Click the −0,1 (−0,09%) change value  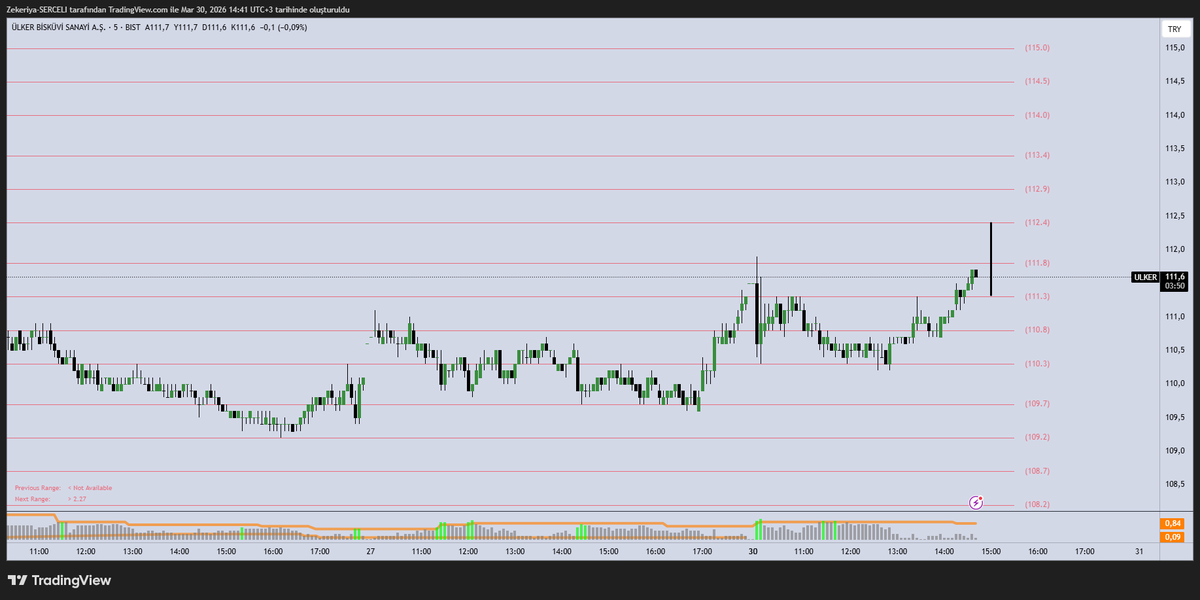[282, 27]
